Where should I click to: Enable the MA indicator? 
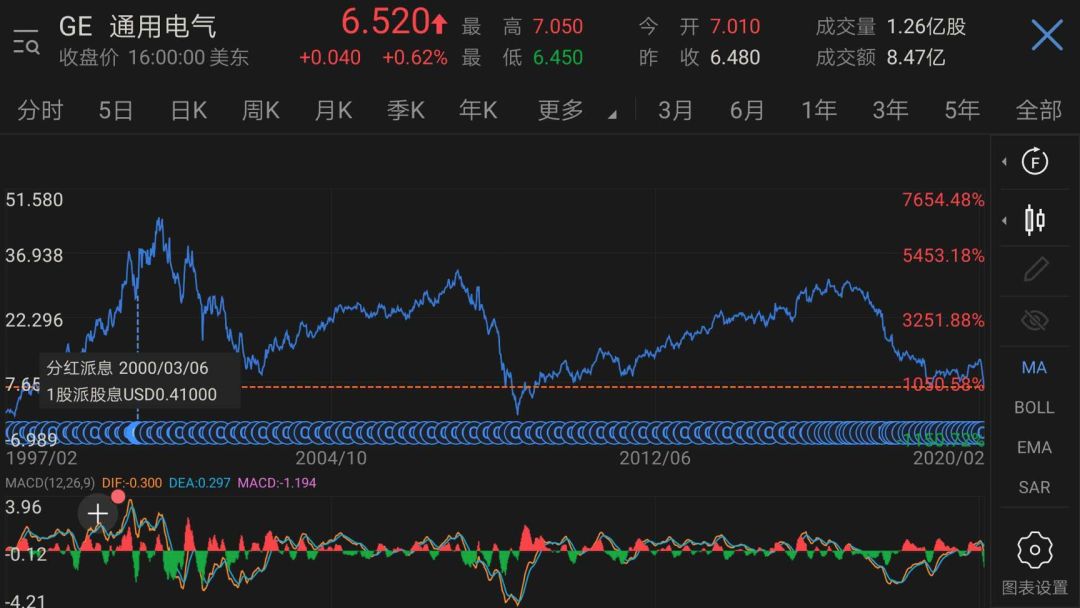tap(1034, 368)
